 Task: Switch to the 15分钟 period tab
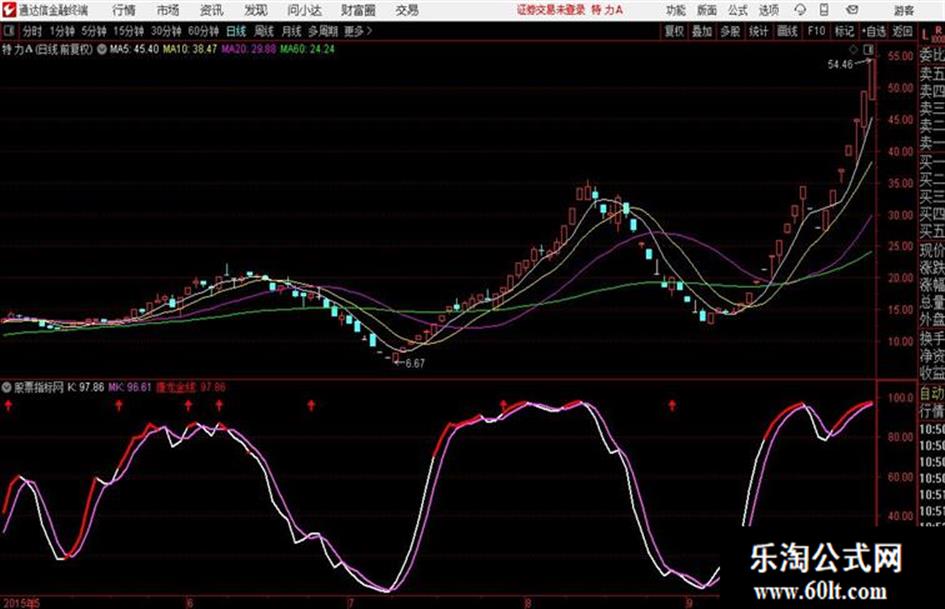(x=128, y=31)
